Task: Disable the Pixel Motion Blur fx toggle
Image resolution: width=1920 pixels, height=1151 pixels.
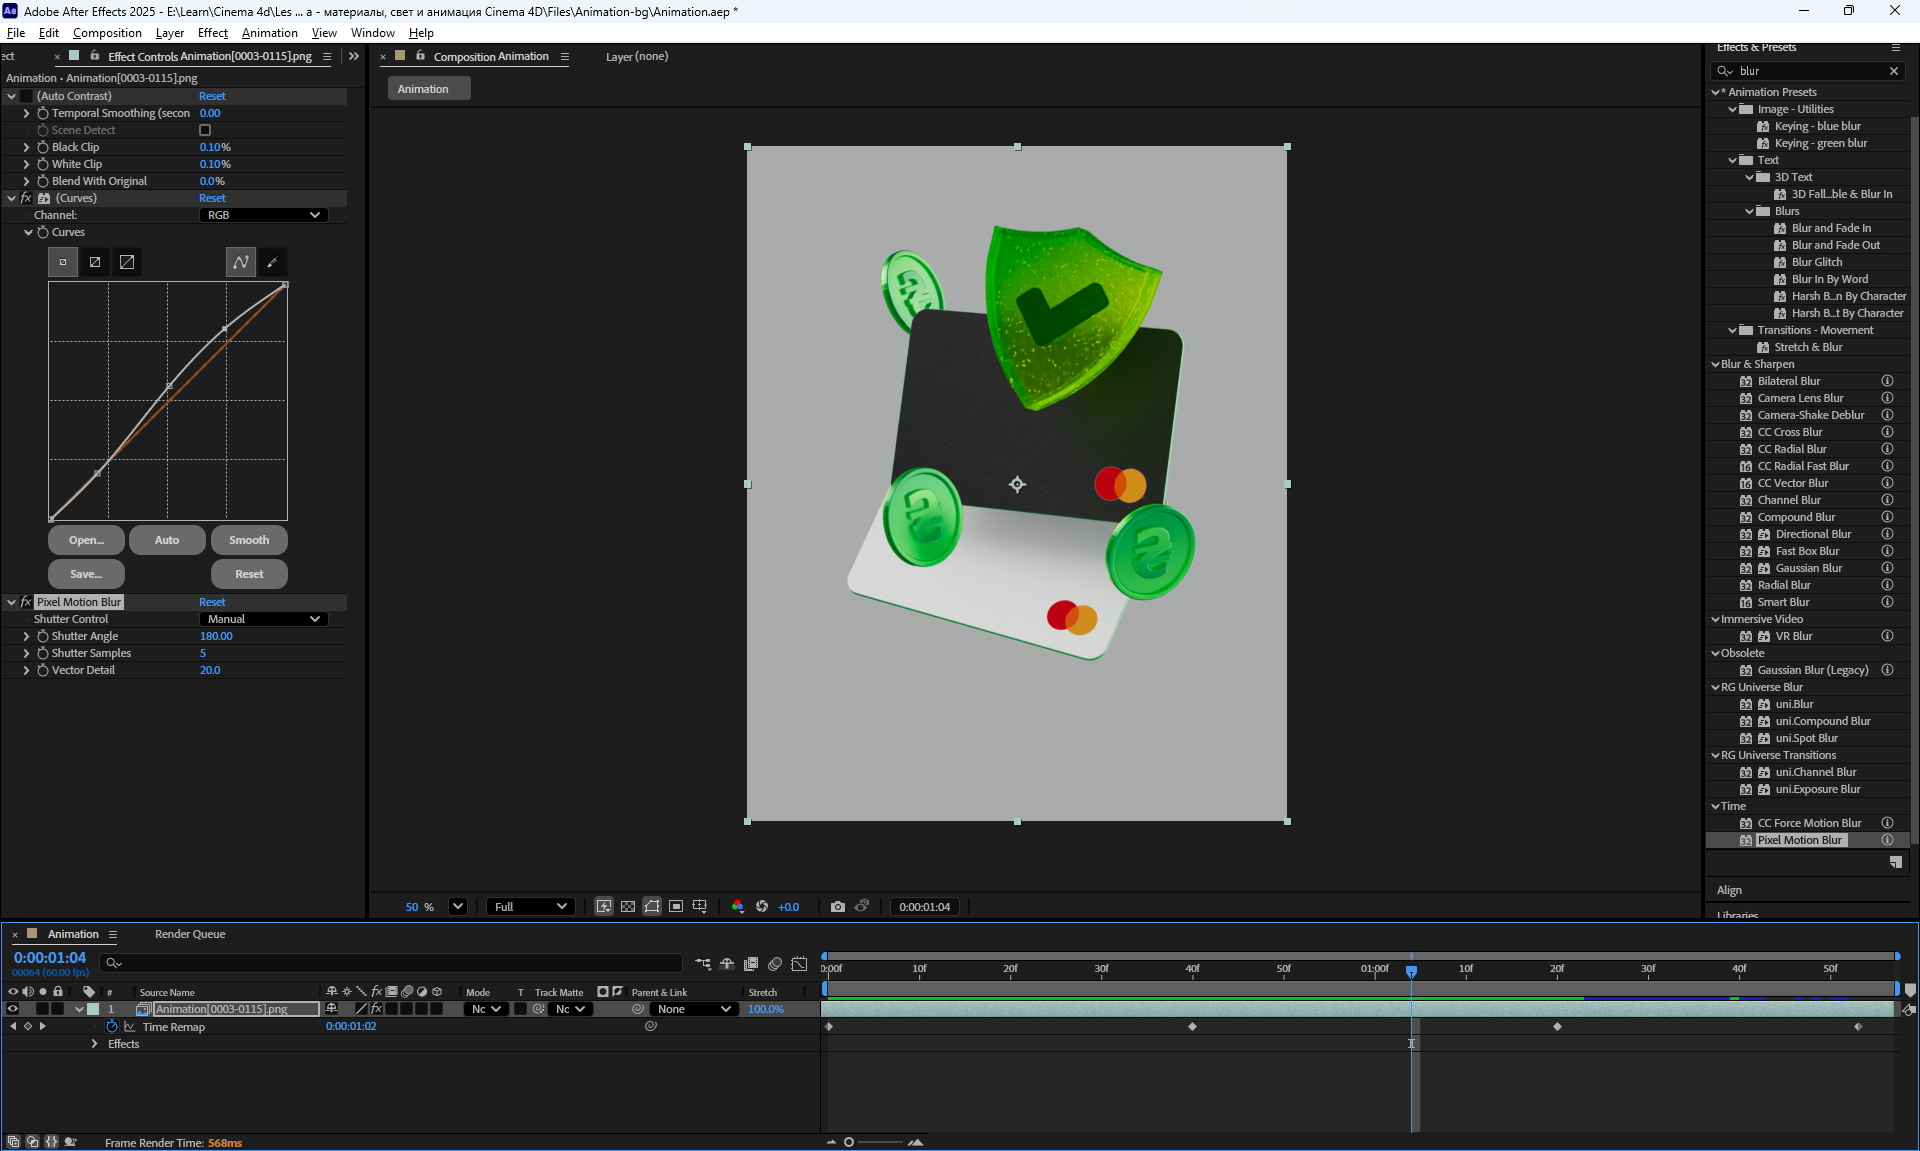Action: 26,602
